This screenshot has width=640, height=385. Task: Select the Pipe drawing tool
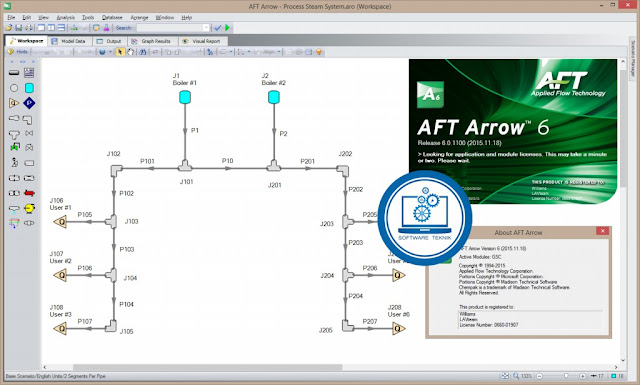click(x=14, y=73)
